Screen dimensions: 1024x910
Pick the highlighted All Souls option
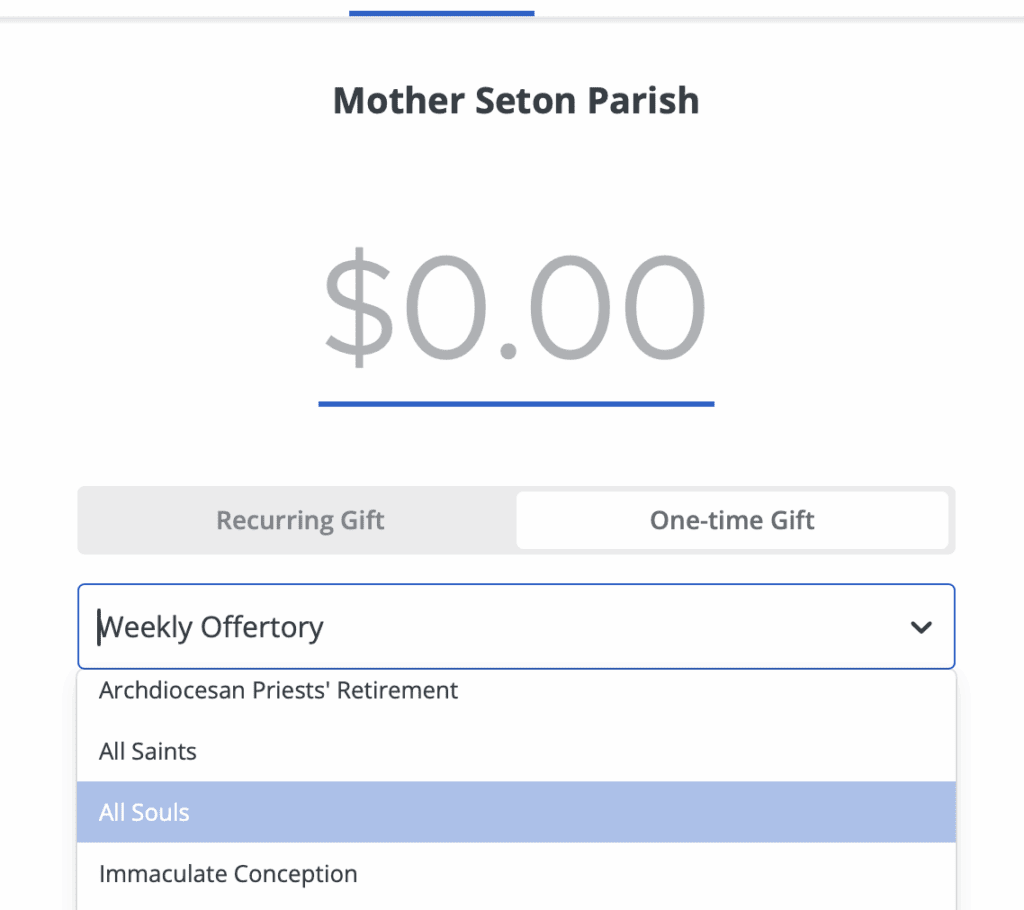(144, 812)
